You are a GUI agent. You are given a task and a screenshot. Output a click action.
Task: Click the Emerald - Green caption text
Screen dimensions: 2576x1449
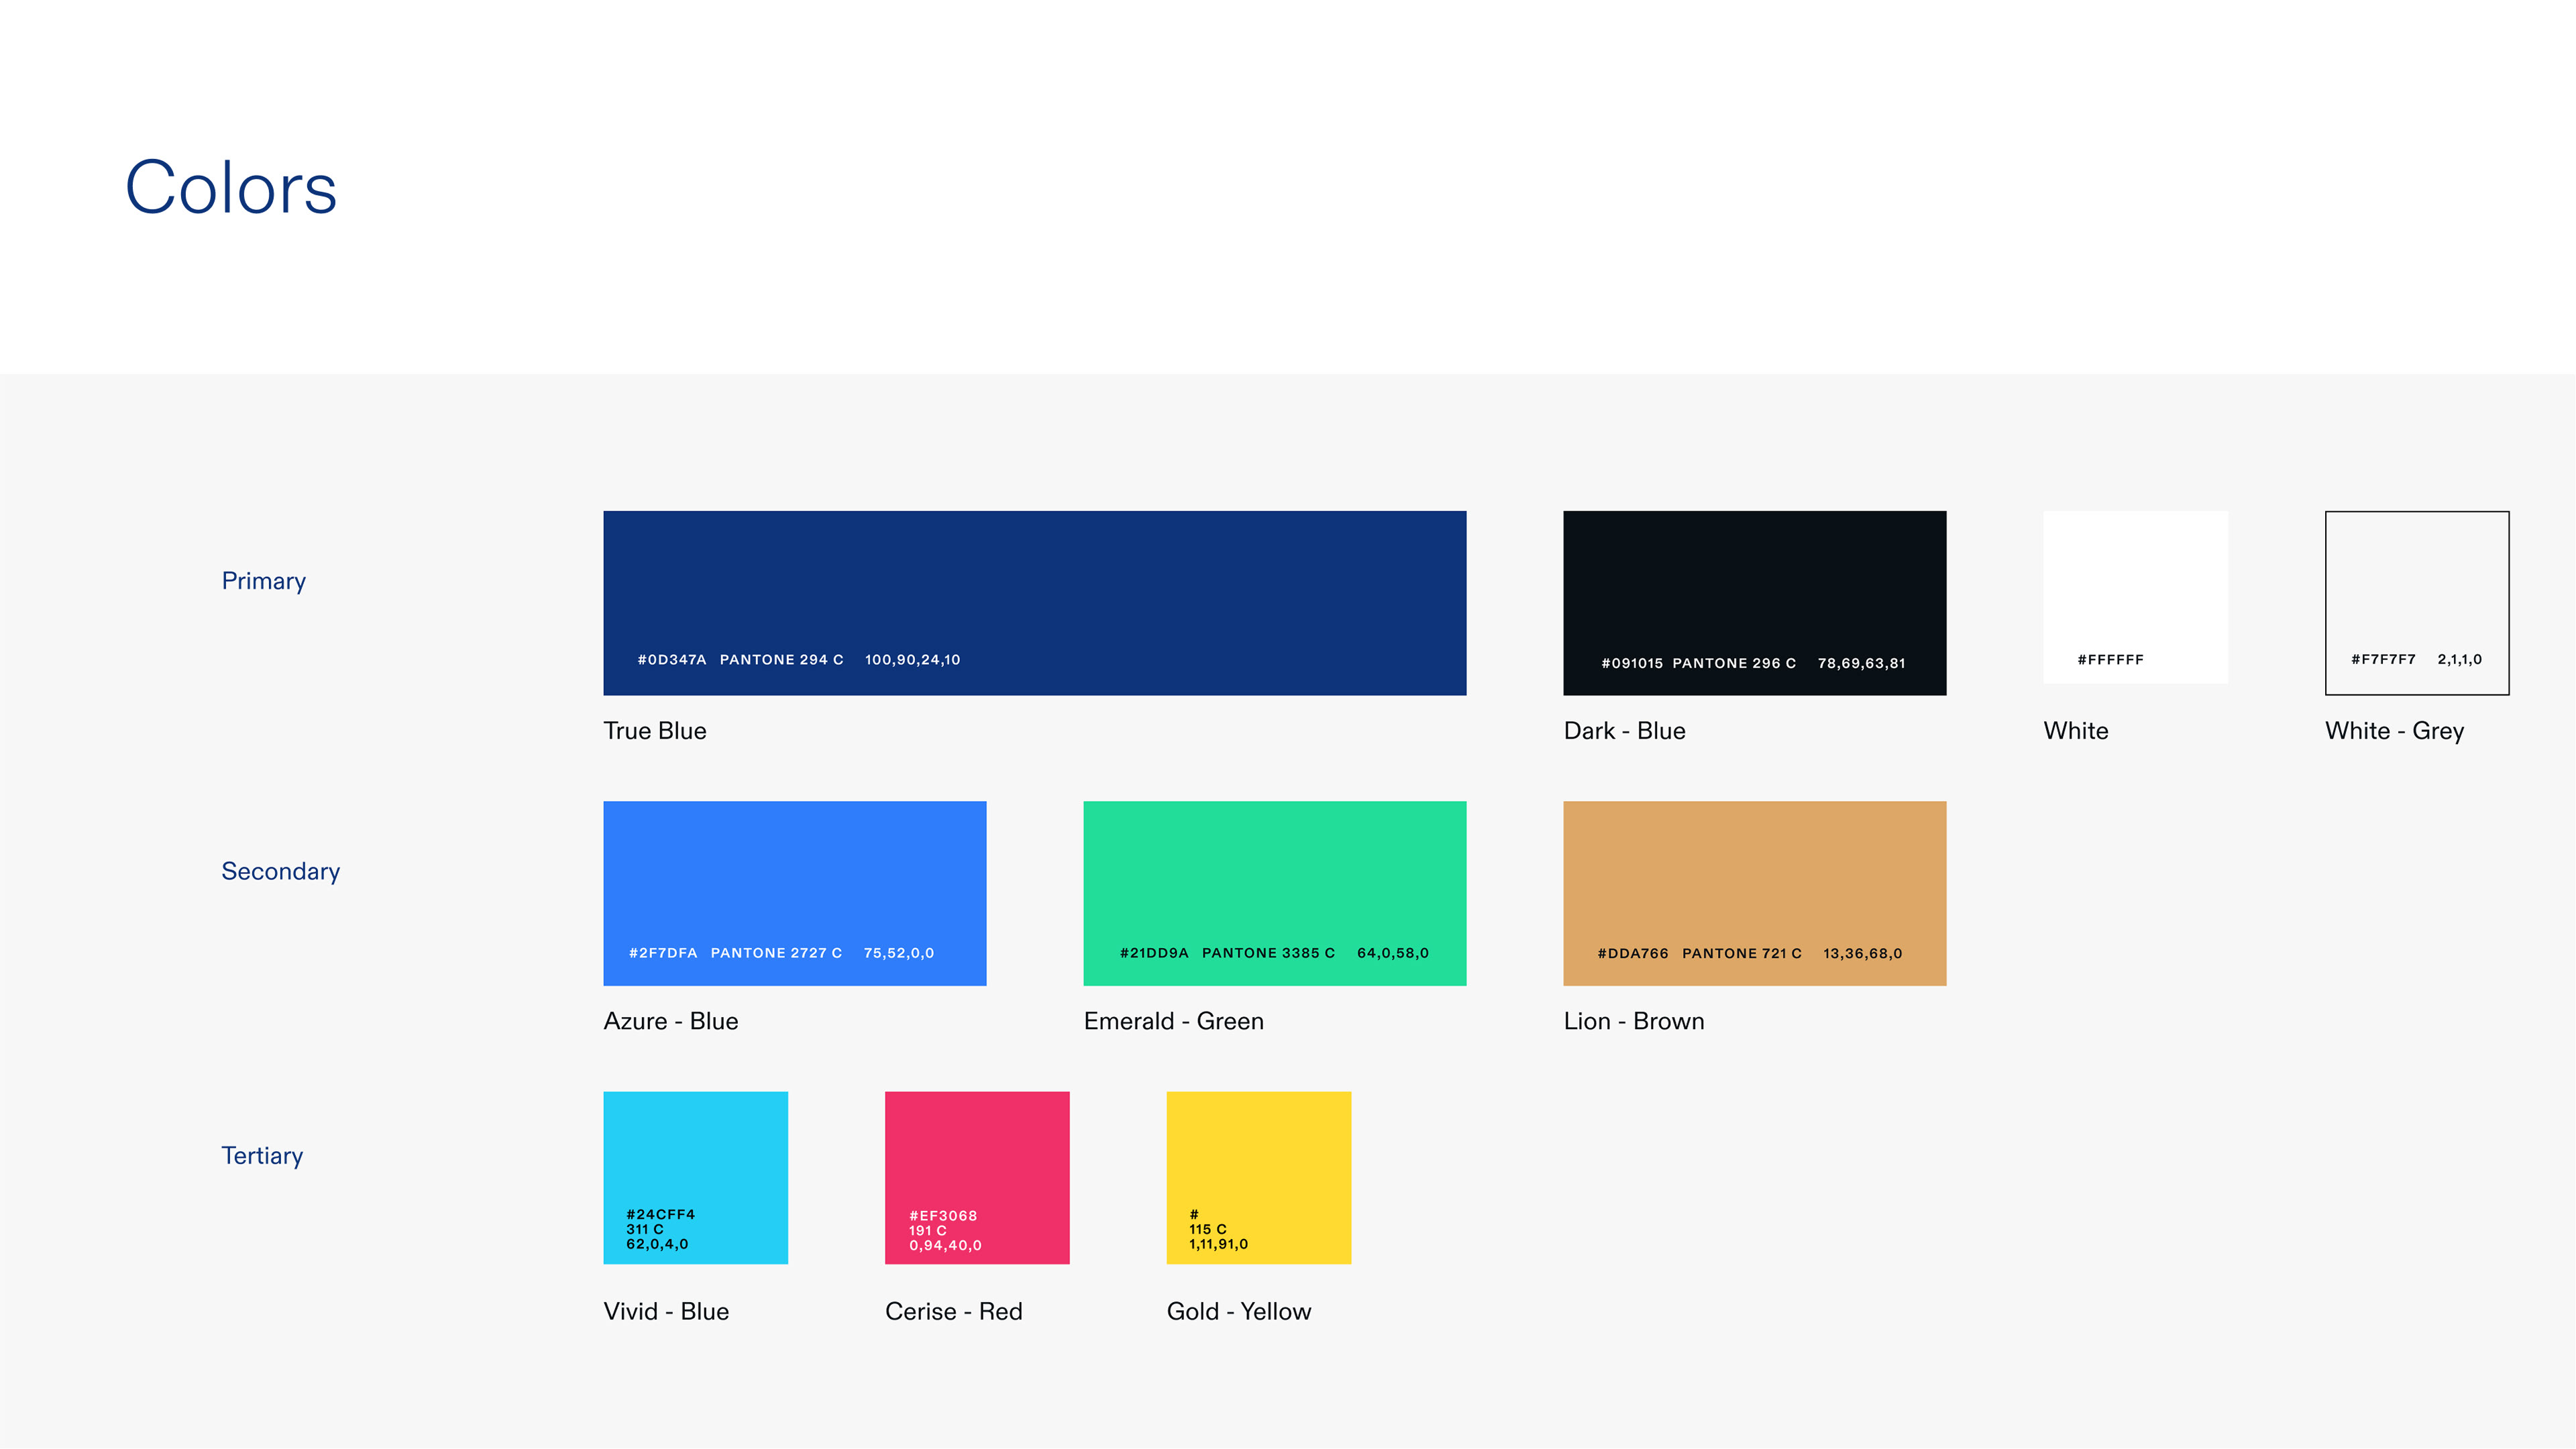tap(1173, 1021)
